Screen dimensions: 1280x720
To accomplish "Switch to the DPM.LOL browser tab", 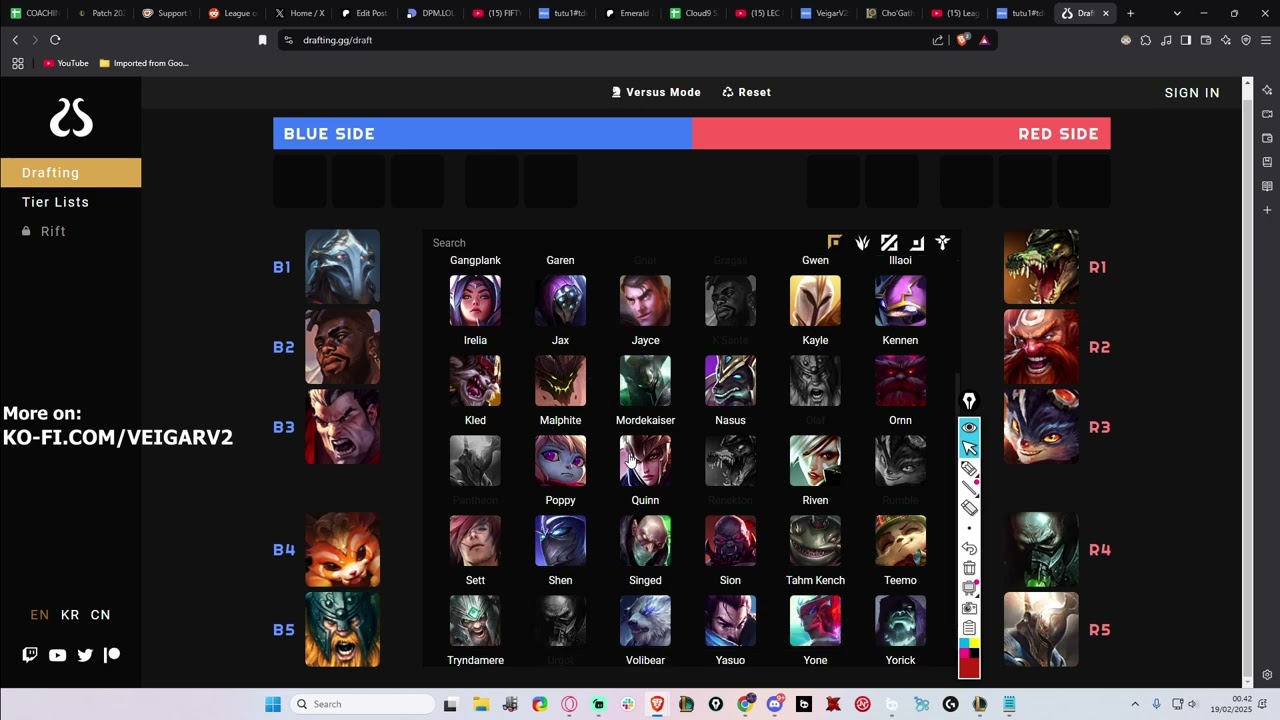I will tap(430, 13).
